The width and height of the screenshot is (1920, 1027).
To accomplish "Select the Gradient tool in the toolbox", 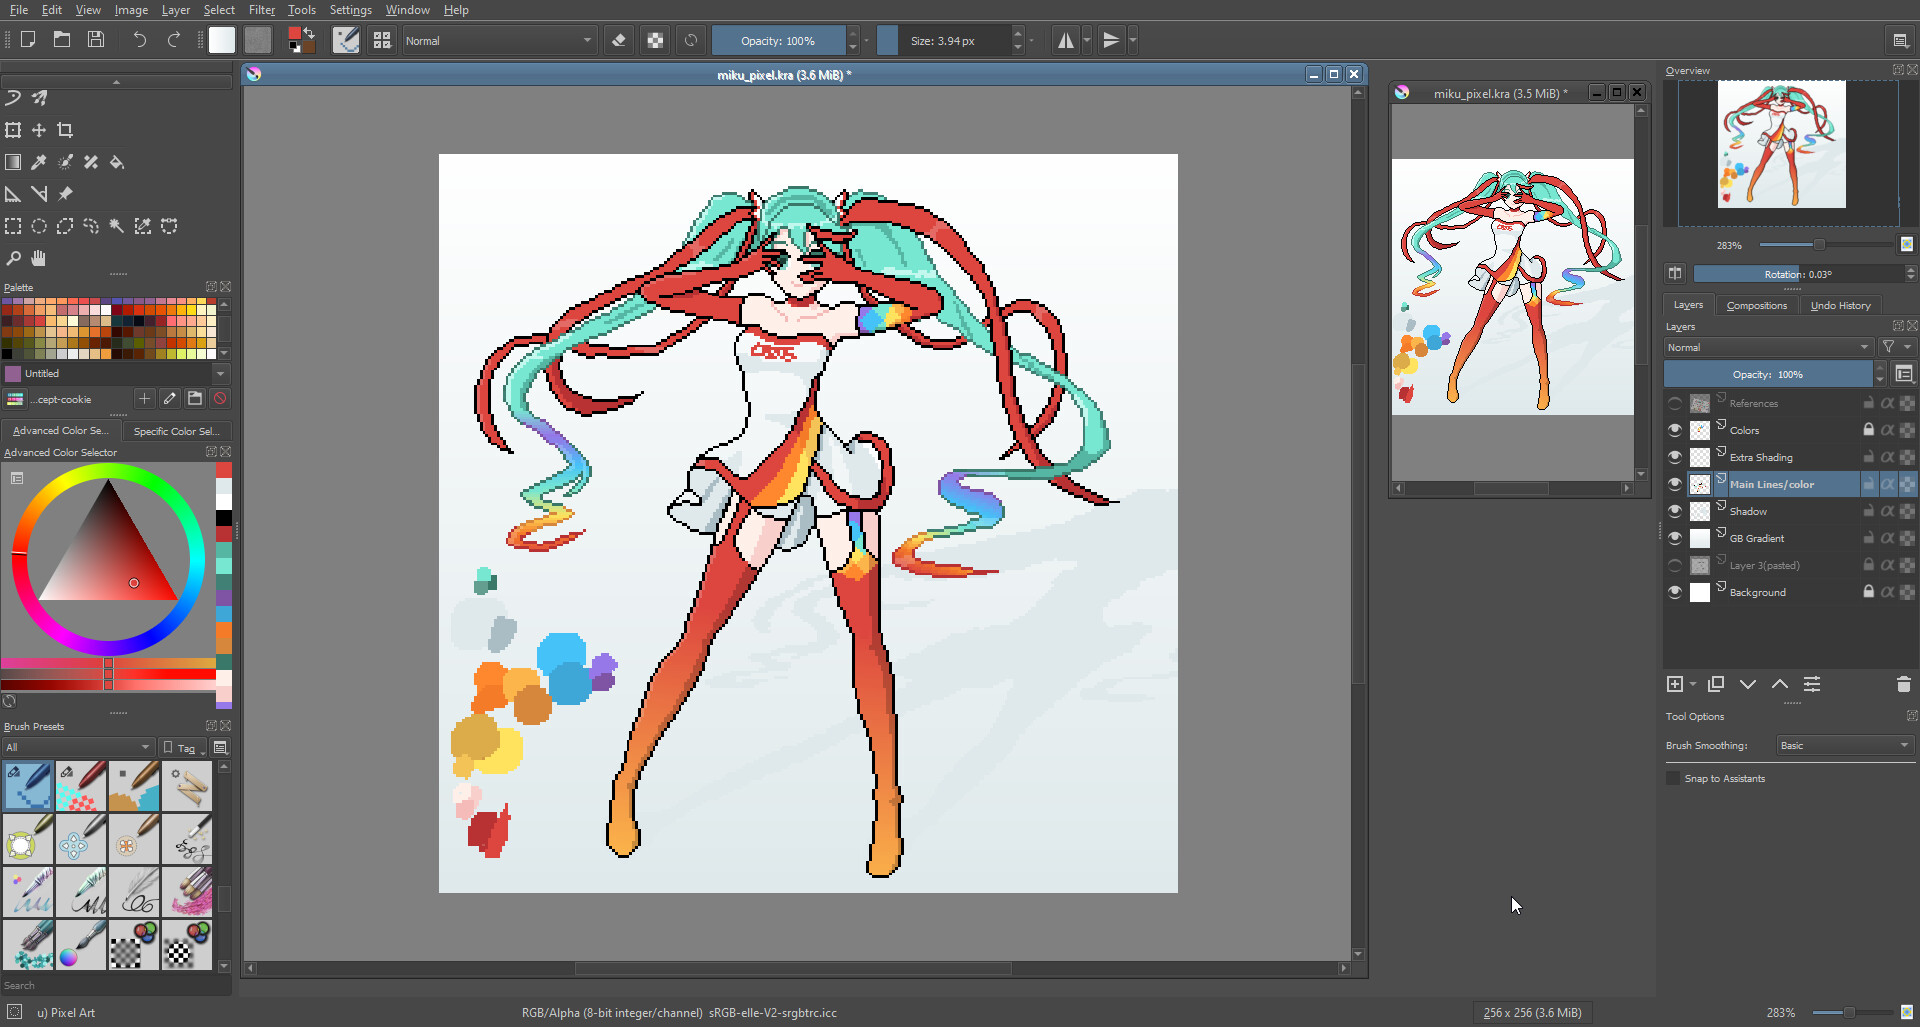I will point(13,162).
